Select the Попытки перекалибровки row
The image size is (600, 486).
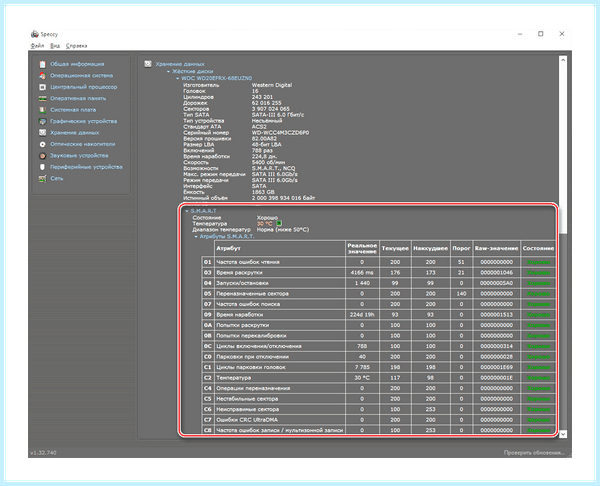378,336
